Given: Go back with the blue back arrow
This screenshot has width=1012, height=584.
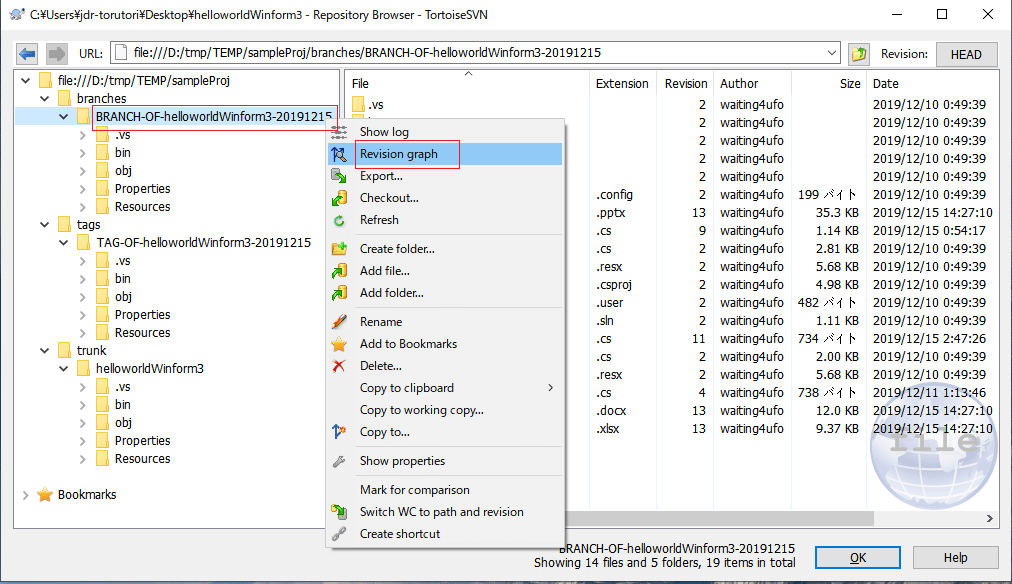Looking at the screenshot, I should tap(27, 54).
